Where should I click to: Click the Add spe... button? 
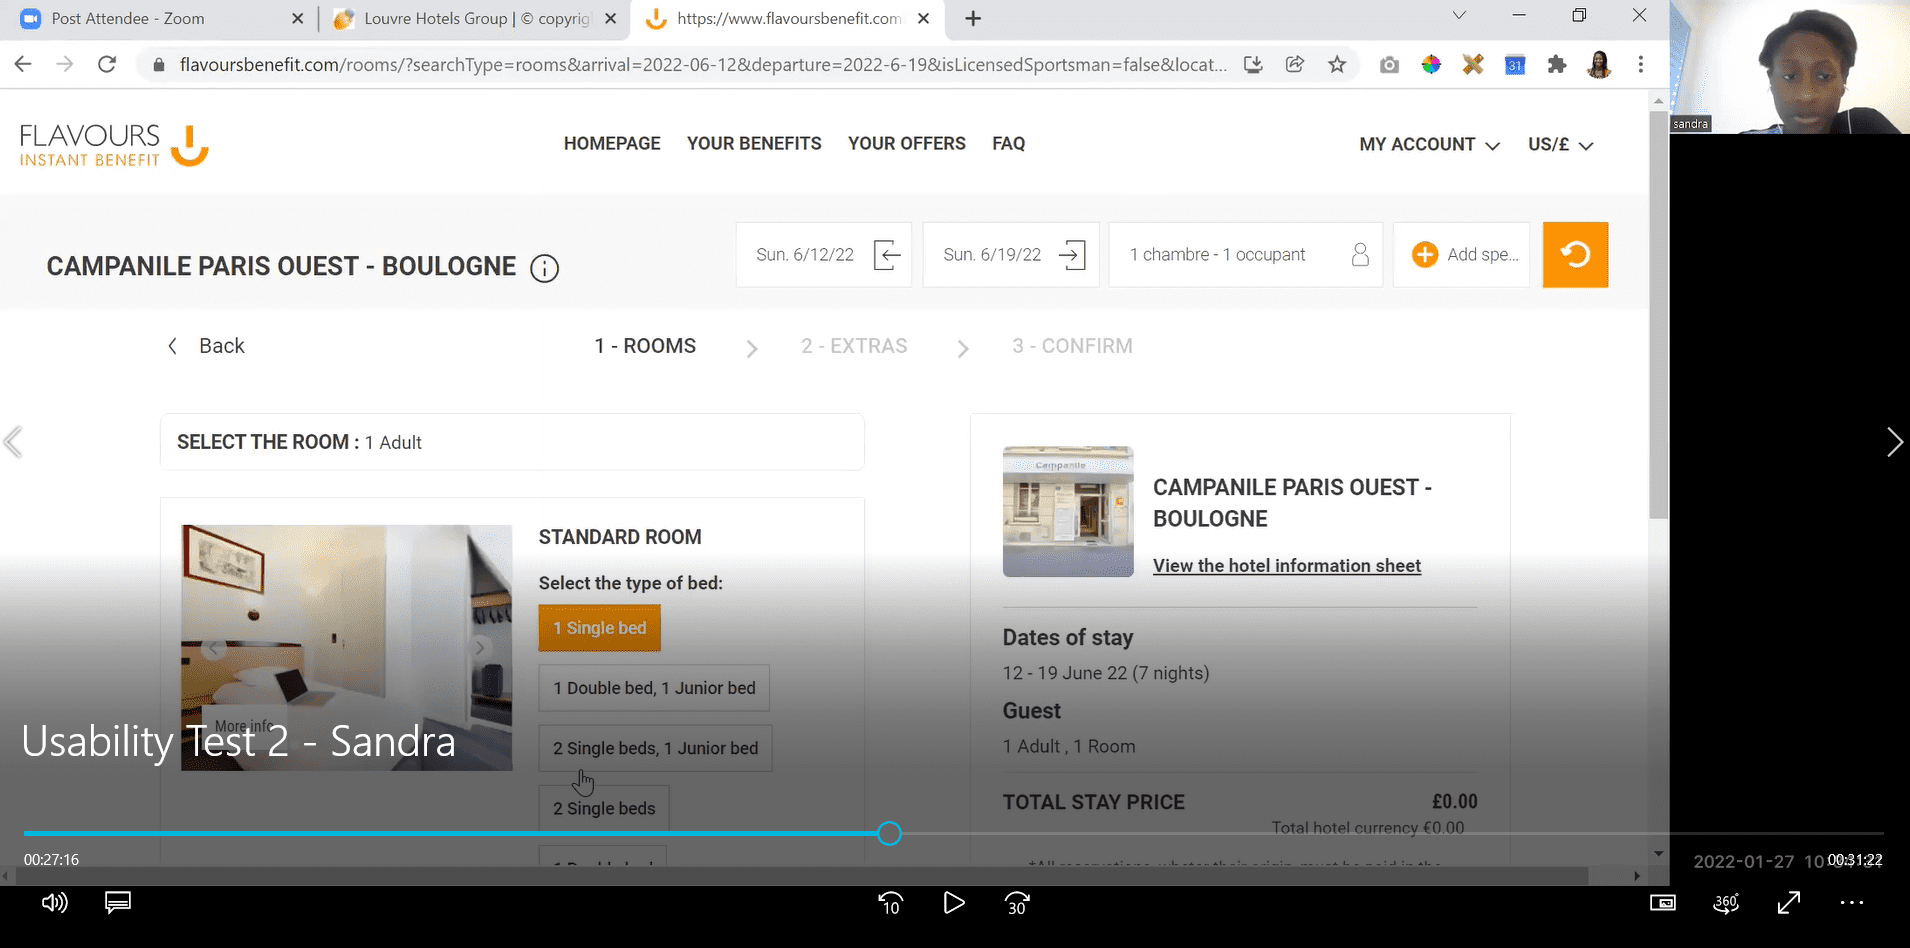pyautogui.click(x=1462, y=255)
